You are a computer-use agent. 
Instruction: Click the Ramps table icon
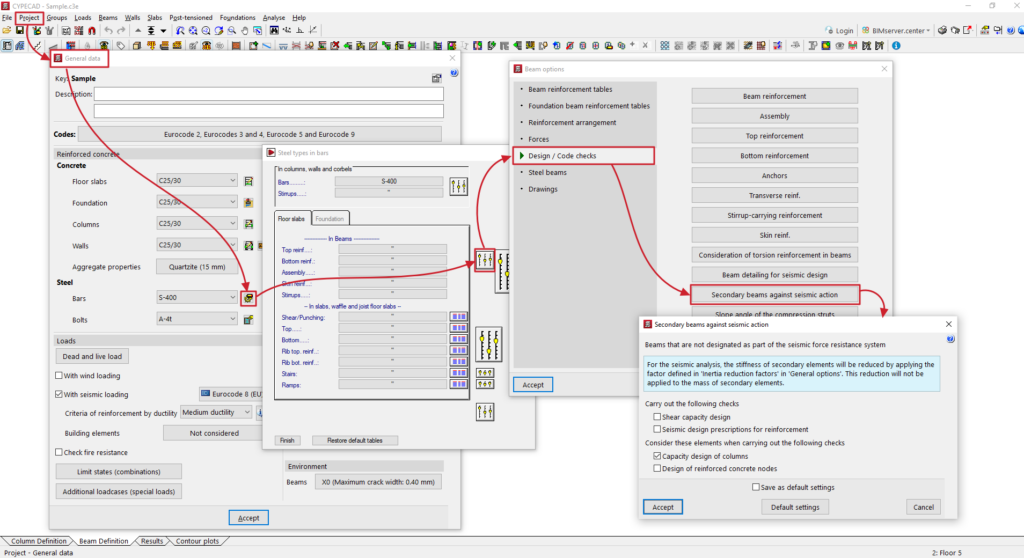(458, 384)
